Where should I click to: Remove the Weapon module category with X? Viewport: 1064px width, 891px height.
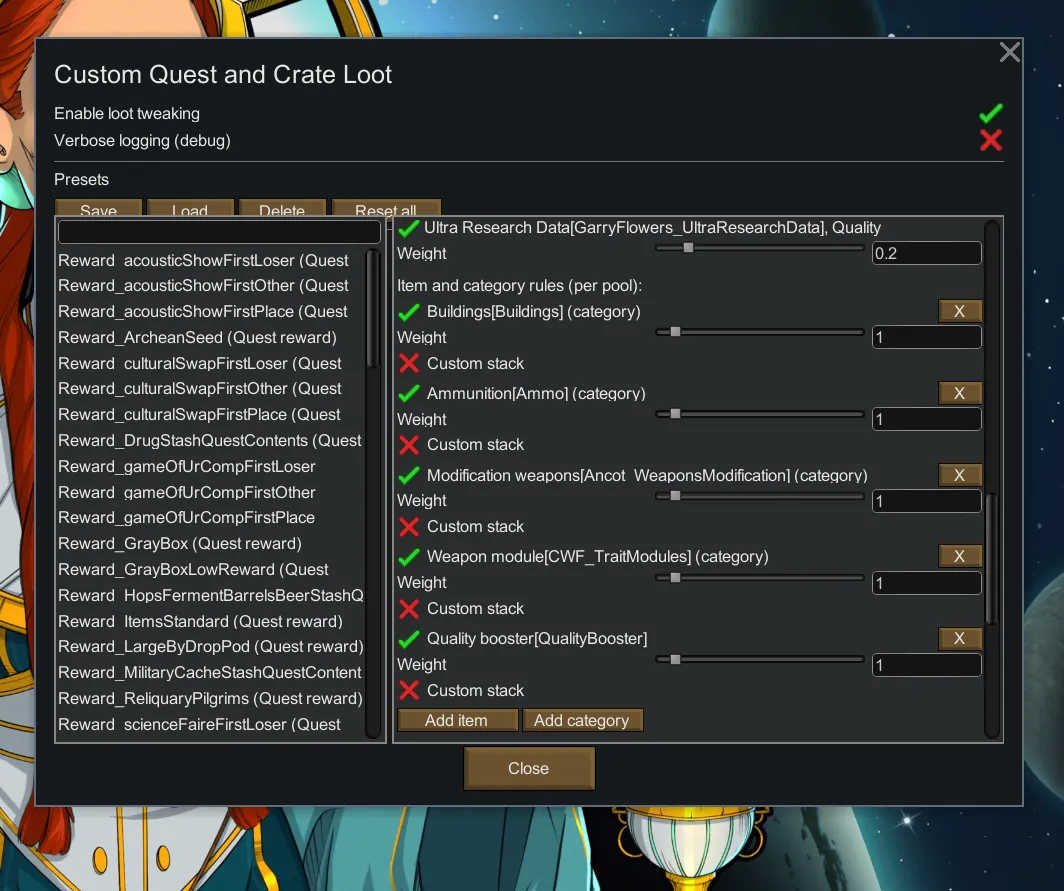(x=959, y=556)
